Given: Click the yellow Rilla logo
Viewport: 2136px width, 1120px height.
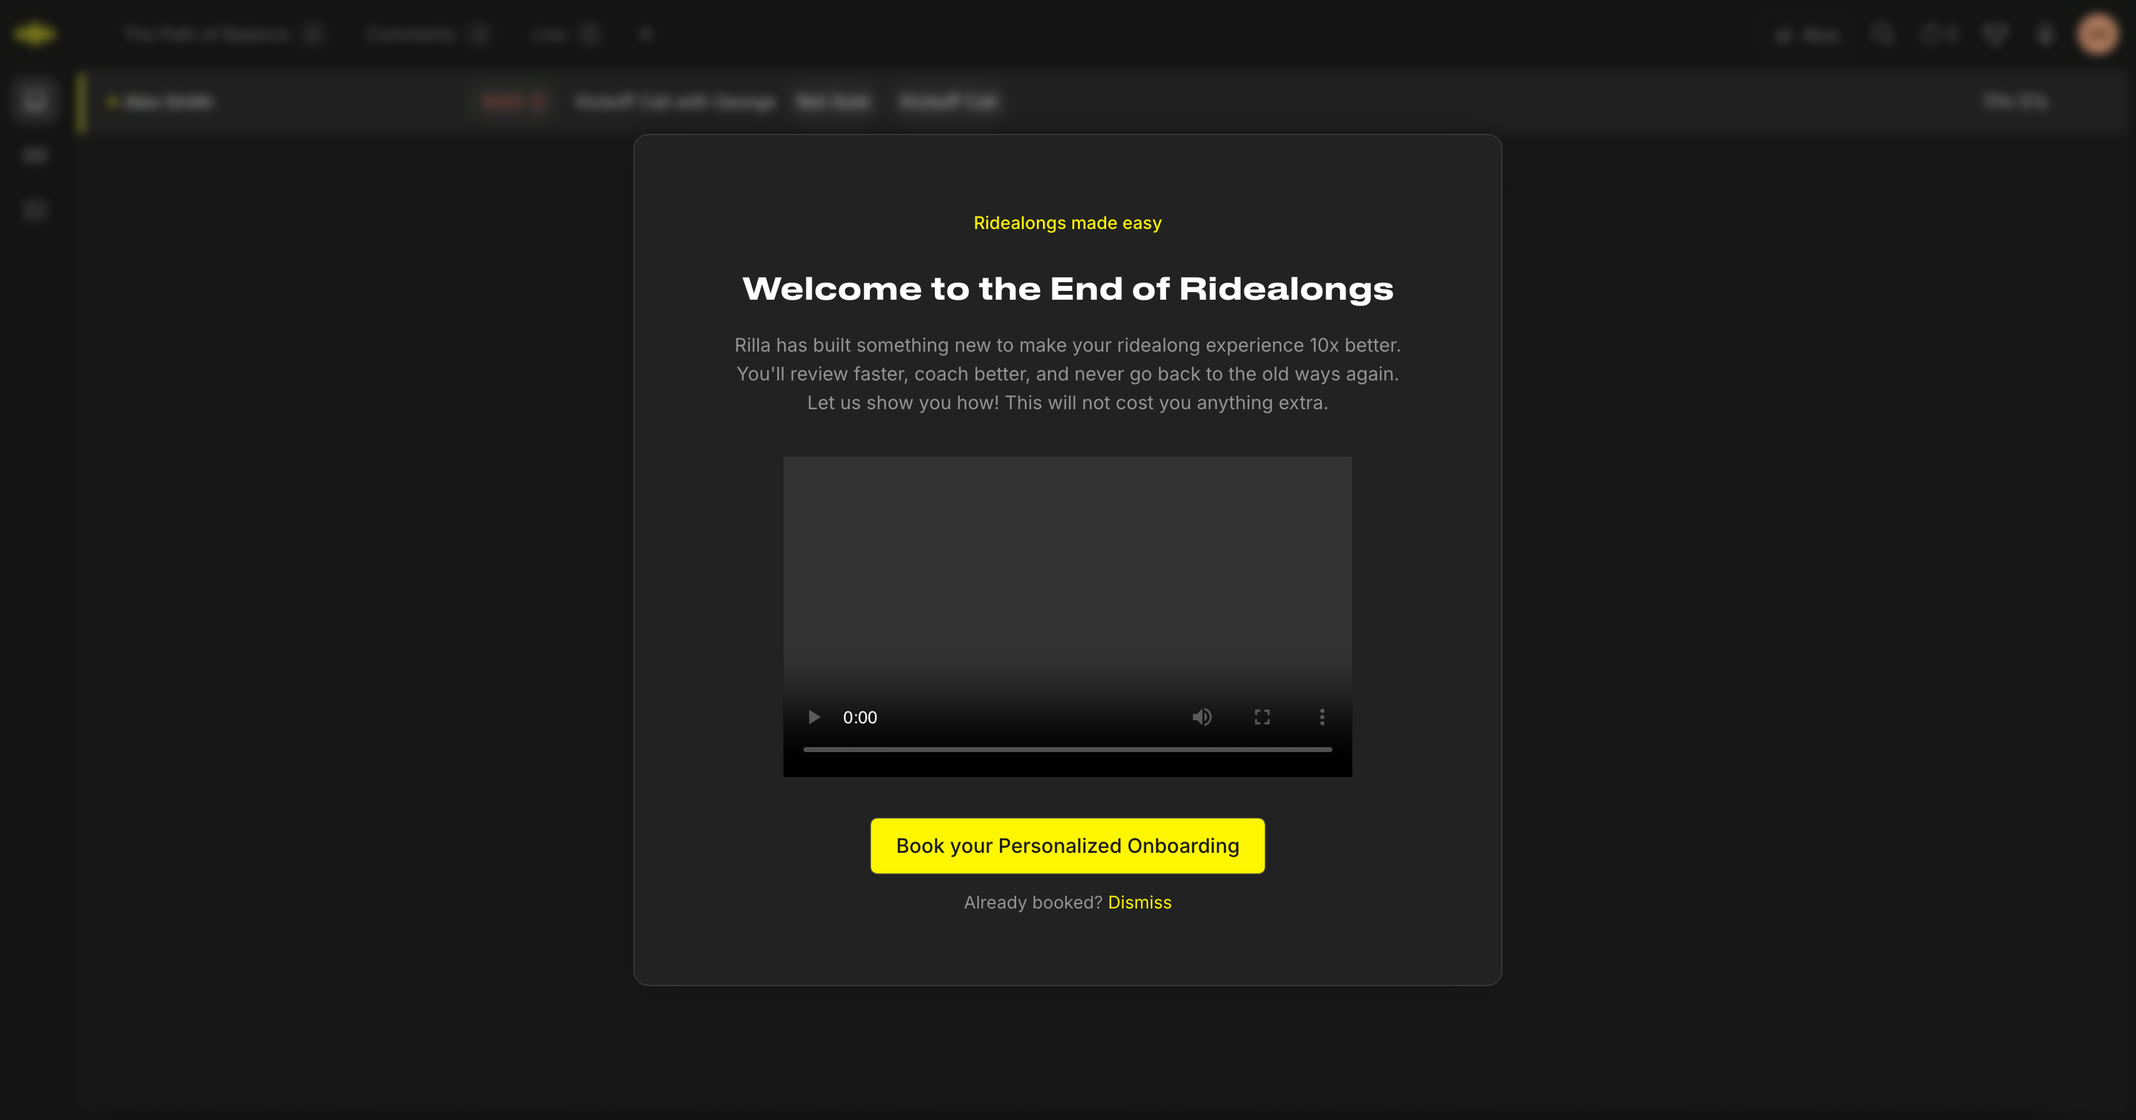Looking at the screenshot, I should coord(35,34).
